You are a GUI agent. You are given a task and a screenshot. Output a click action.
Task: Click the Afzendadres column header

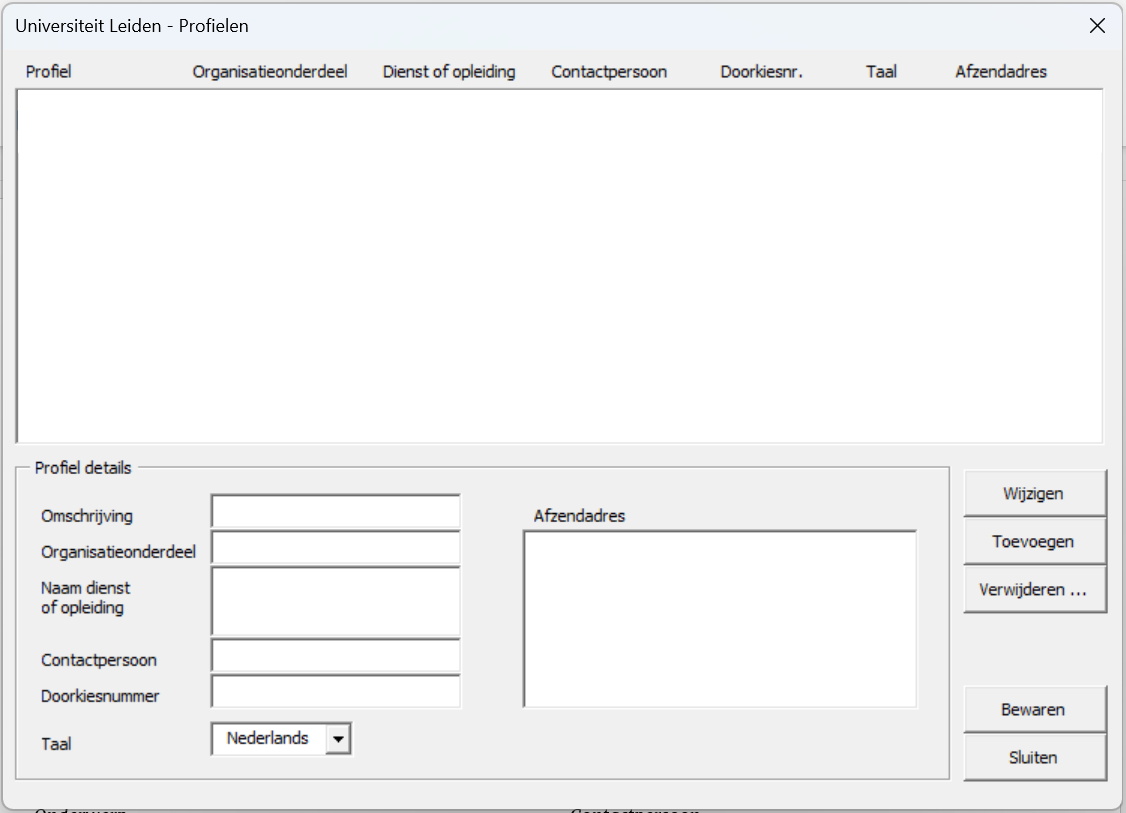[1001, 72]
